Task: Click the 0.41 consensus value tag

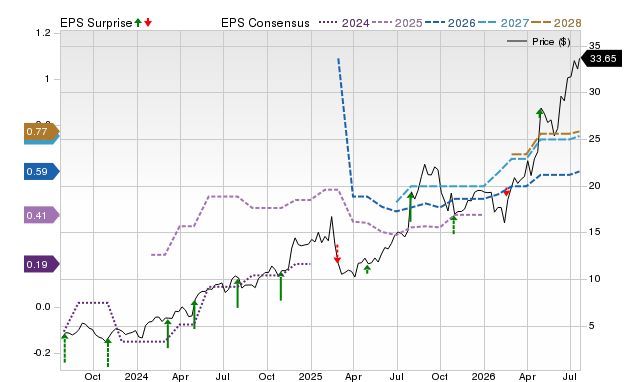Action: click(x=42, y=215)
